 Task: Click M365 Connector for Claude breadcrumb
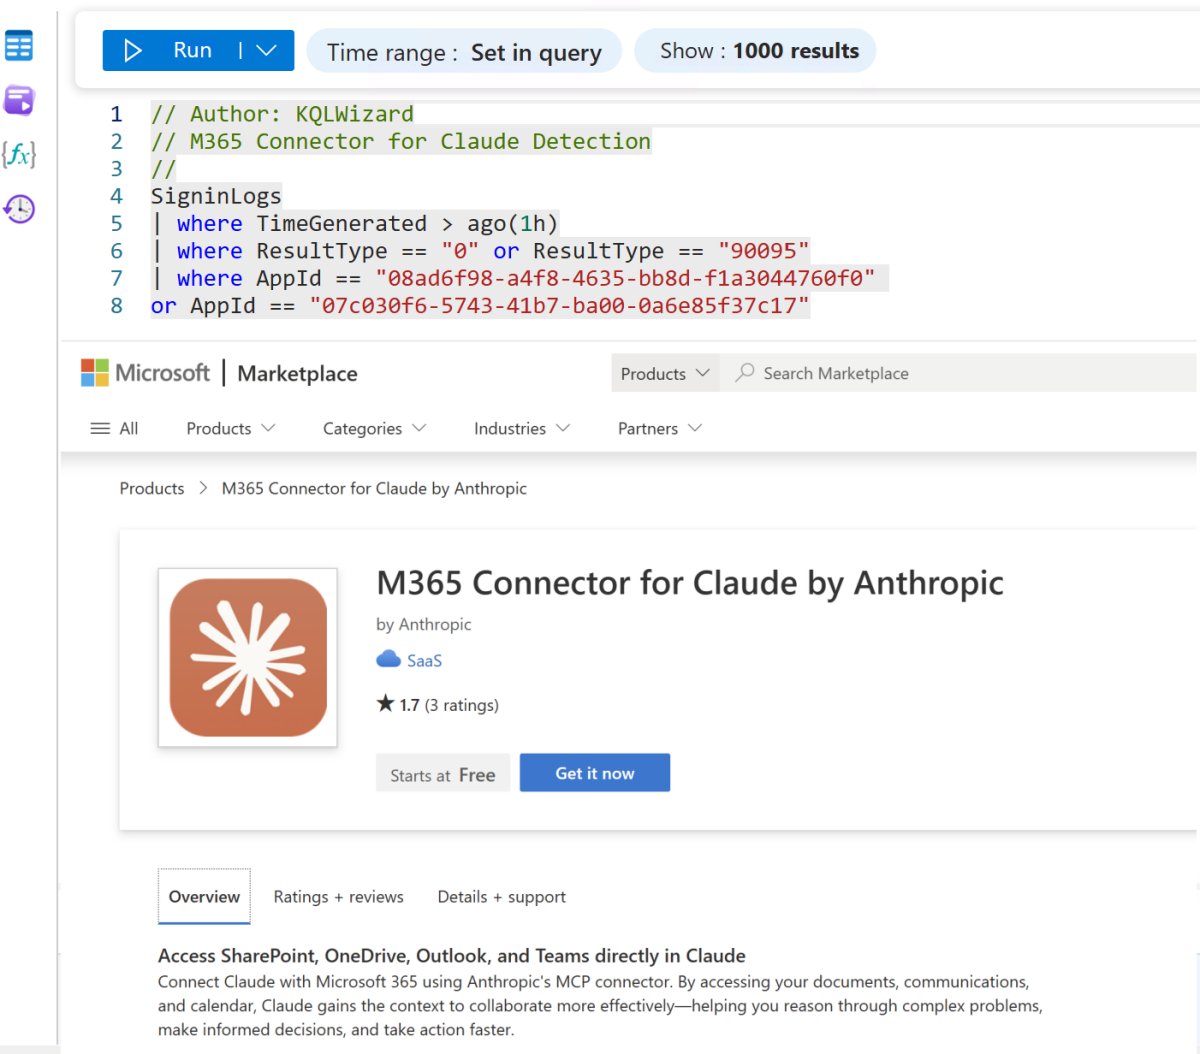click(x=374, y=488)
